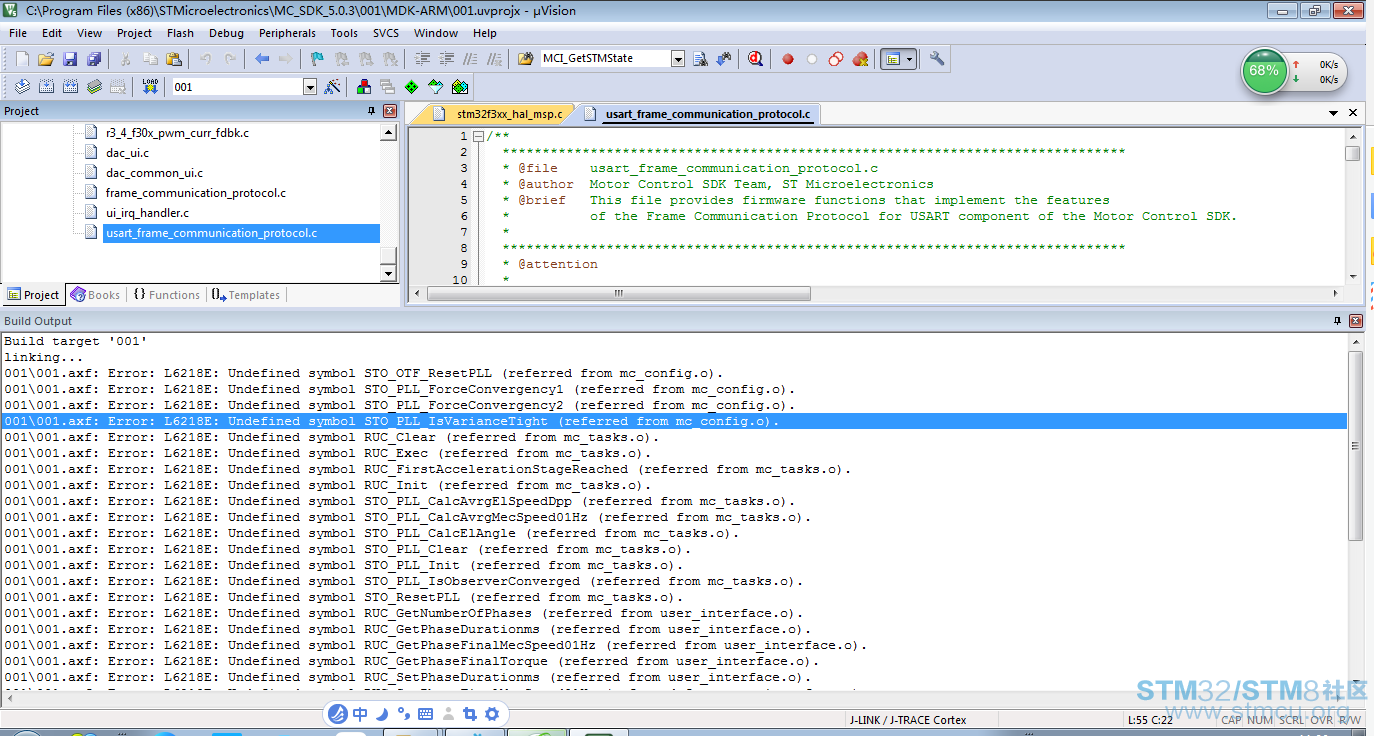This screenshot has height=736, width=1374.
Task: Open the Project menu
Action: [x=134, y=33]
